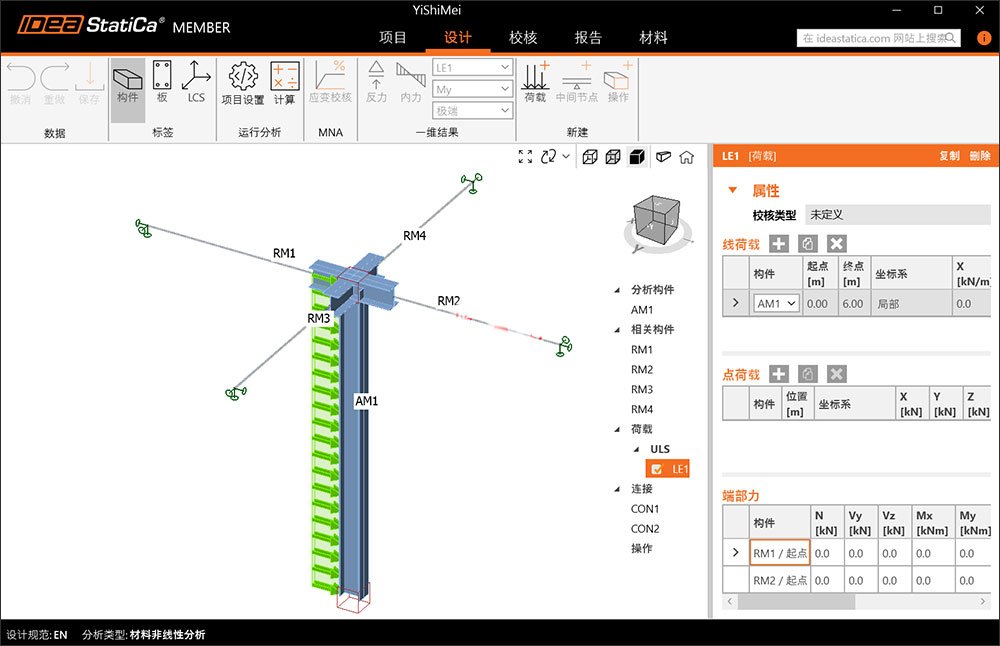
Task: Delete the selected 线荷载 line load
Action: [x=837, y=244]
